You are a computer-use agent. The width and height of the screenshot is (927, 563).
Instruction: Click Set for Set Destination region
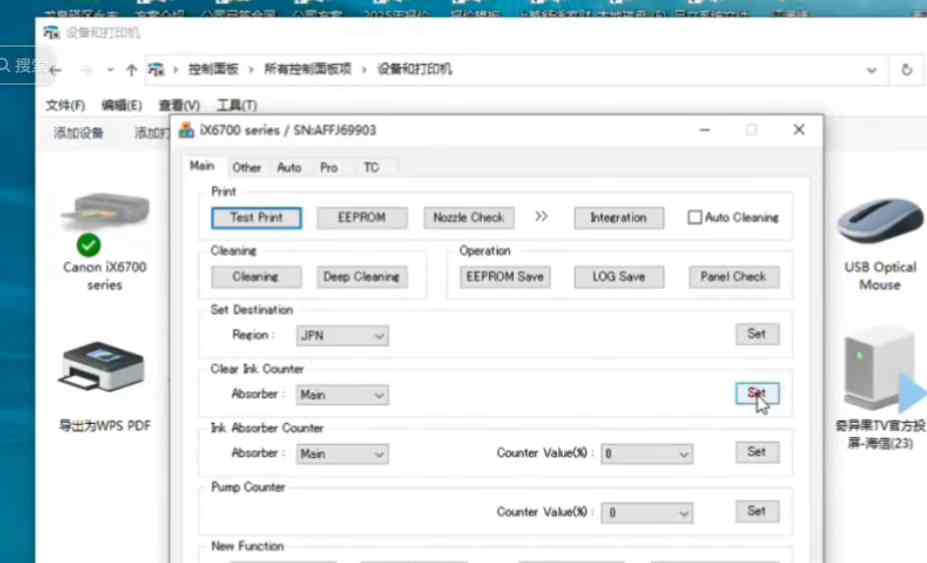757,334
